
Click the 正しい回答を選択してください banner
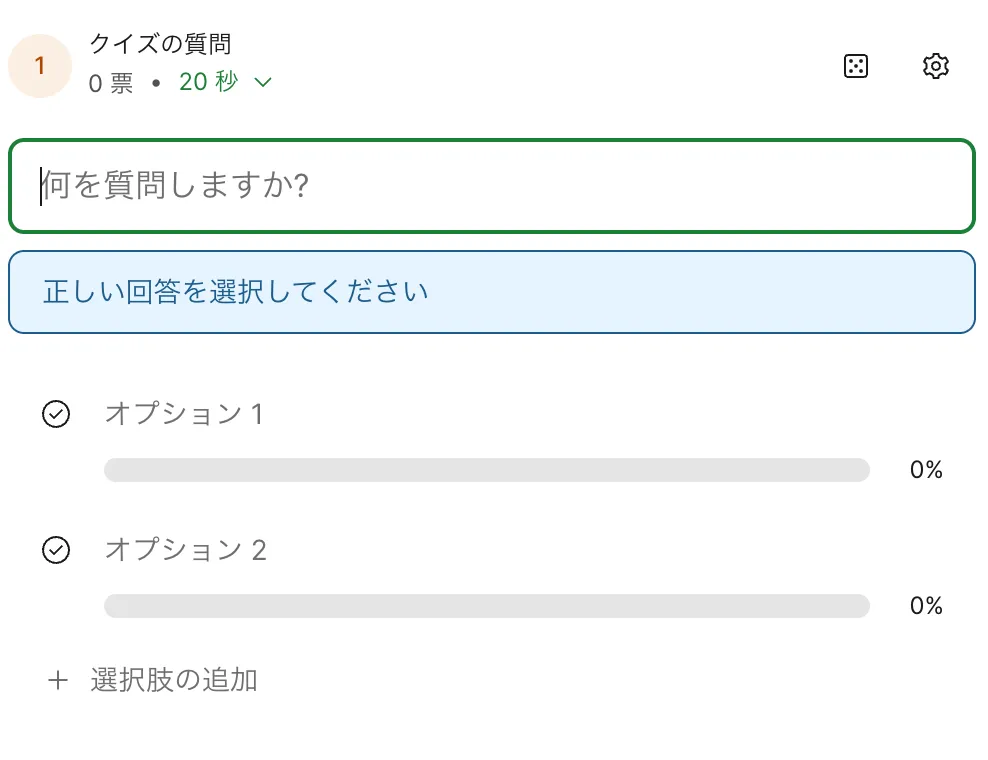[491, 292]
